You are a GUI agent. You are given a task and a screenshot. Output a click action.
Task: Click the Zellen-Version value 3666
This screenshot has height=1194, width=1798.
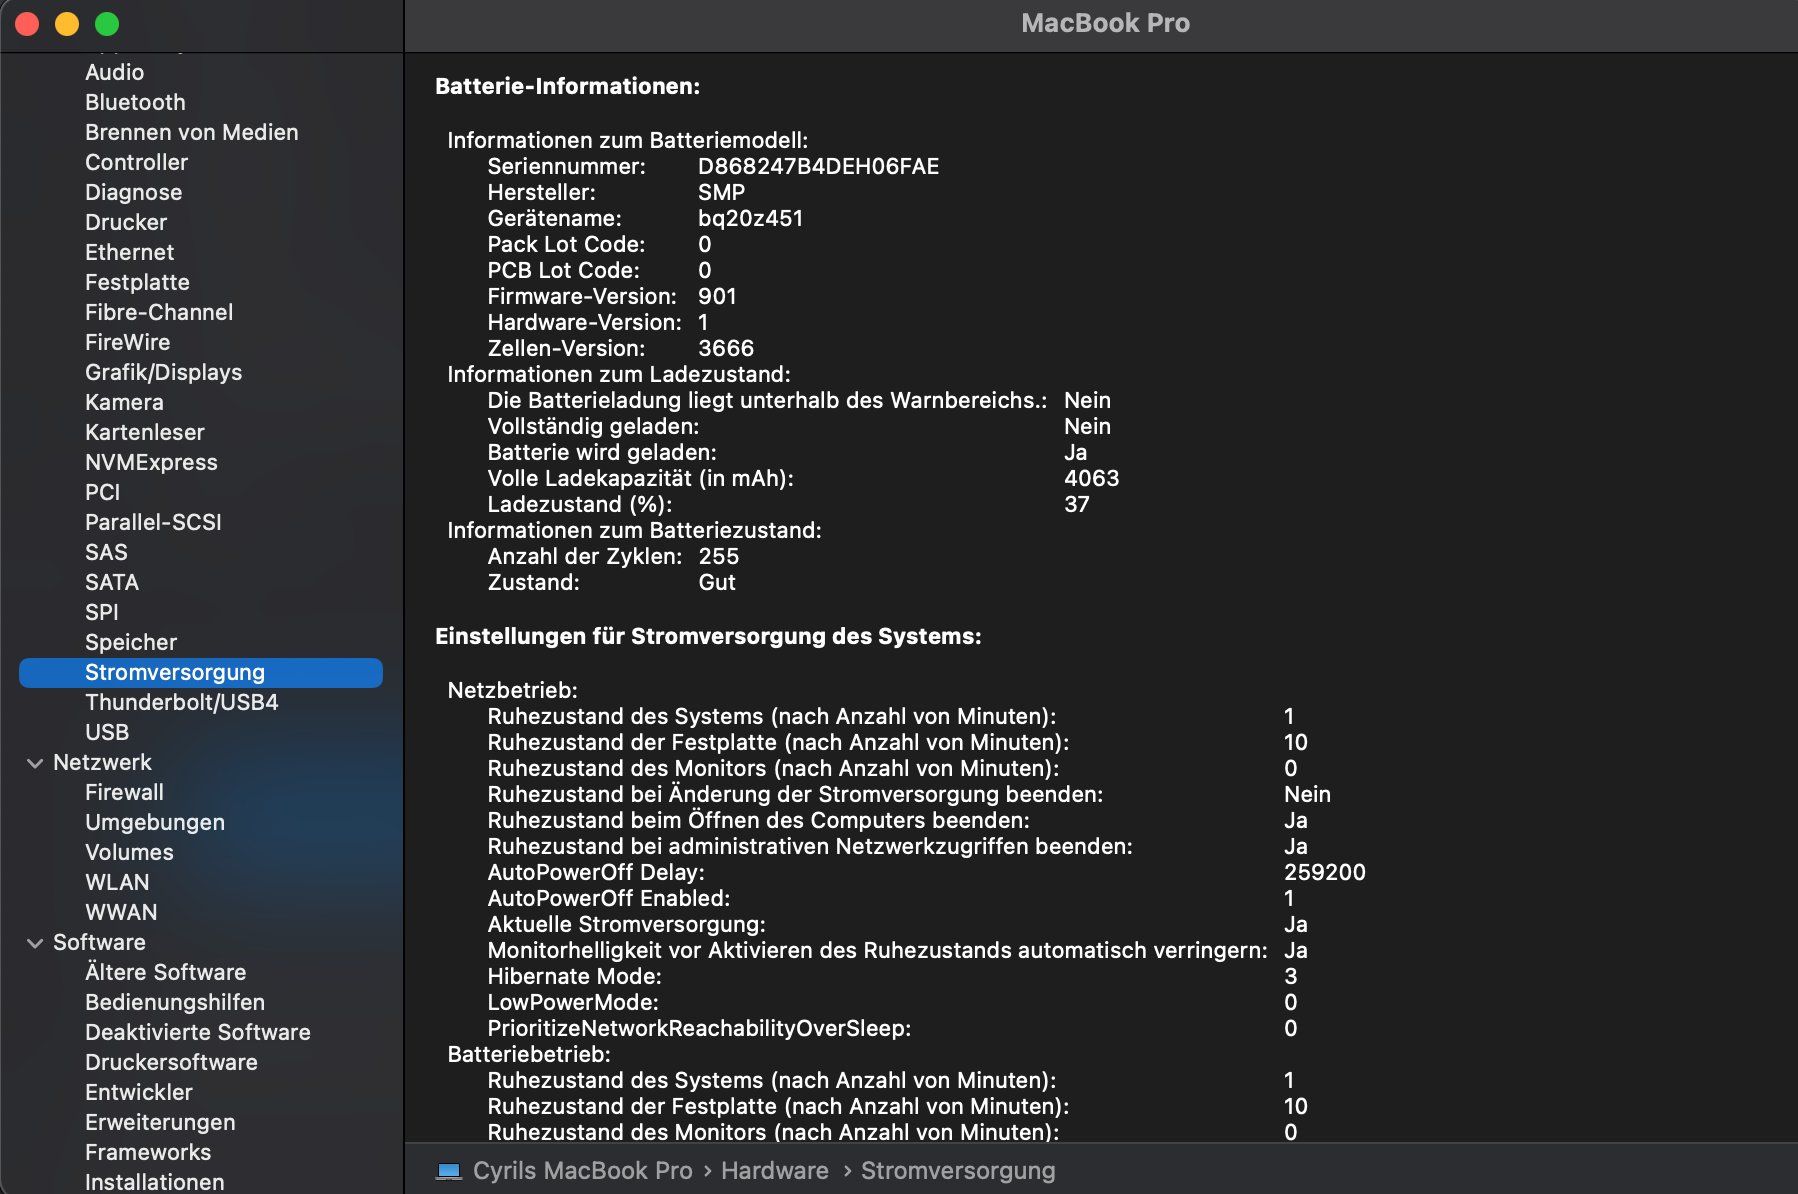point(726,348)
